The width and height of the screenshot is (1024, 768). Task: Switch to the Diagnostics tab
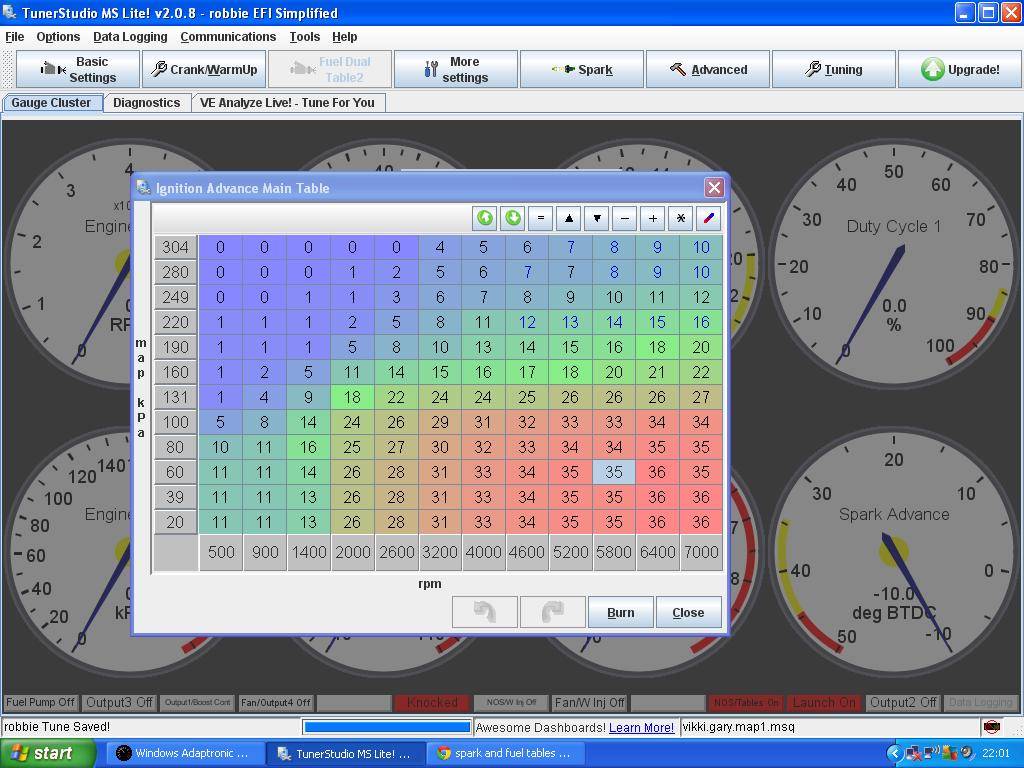[146, 103]
